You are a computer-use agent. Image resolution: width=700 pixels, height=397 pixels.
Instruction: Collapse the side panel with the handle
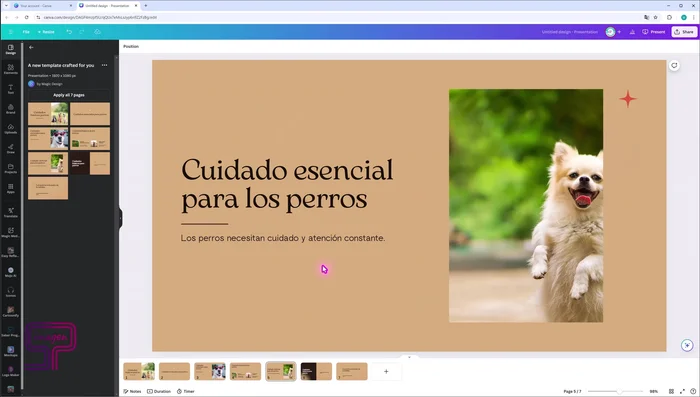point(120,218)
